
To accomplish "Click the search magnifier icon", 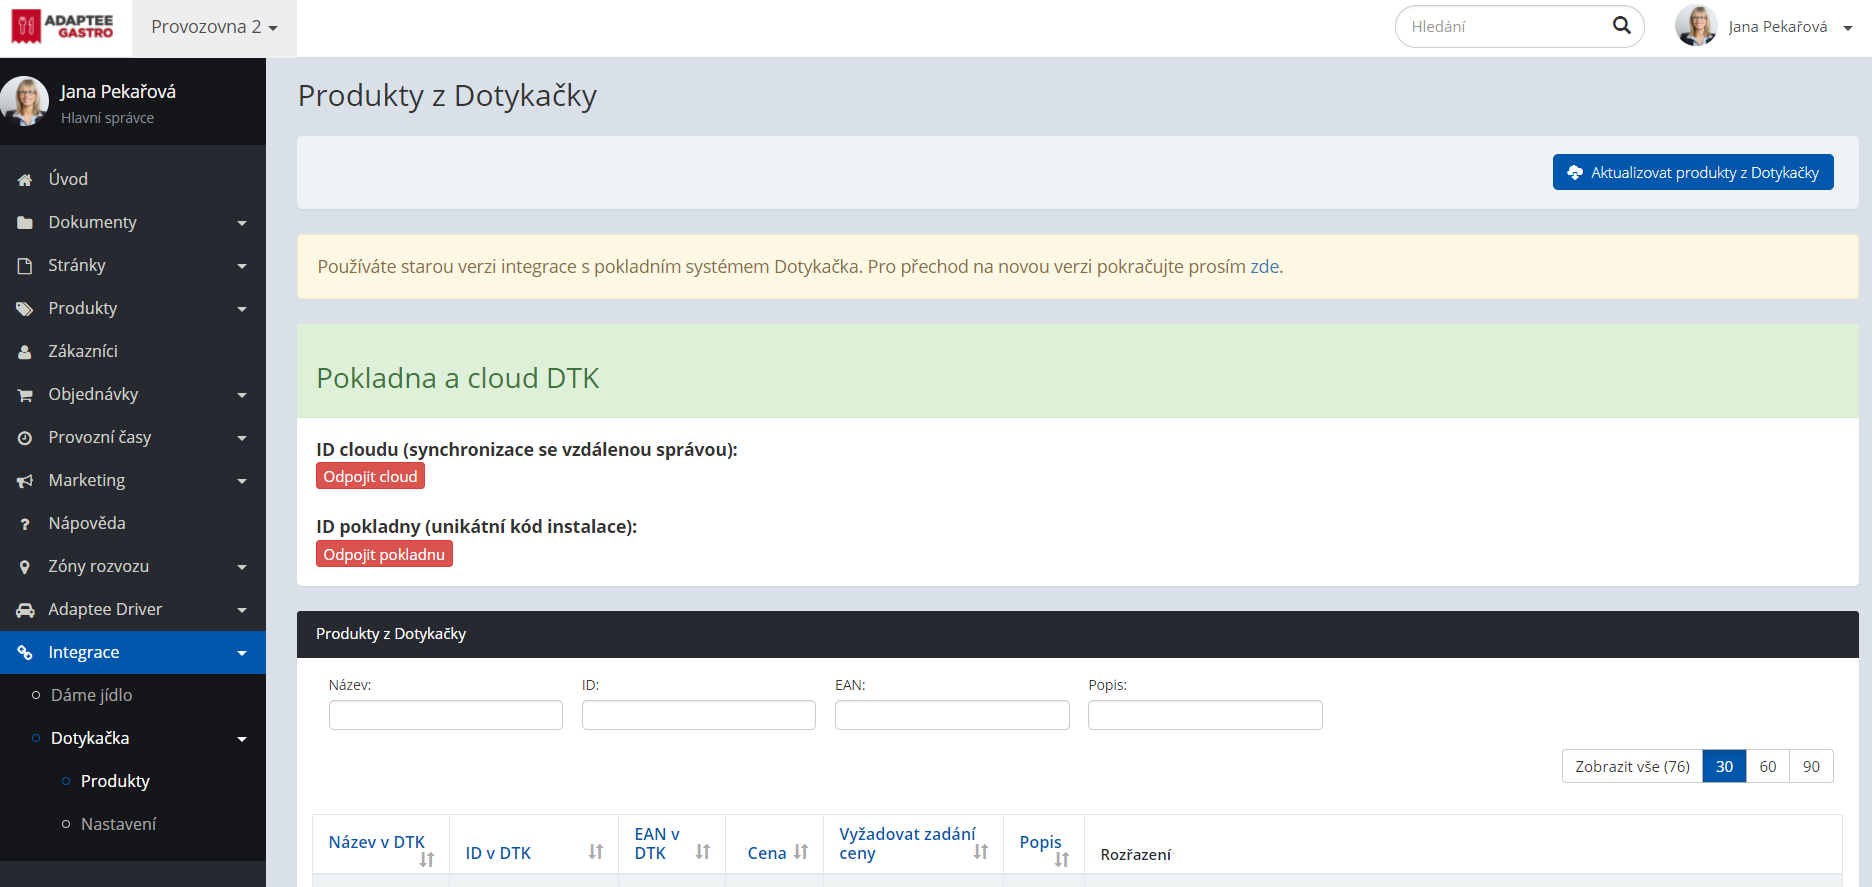I will click(1621, 26).
